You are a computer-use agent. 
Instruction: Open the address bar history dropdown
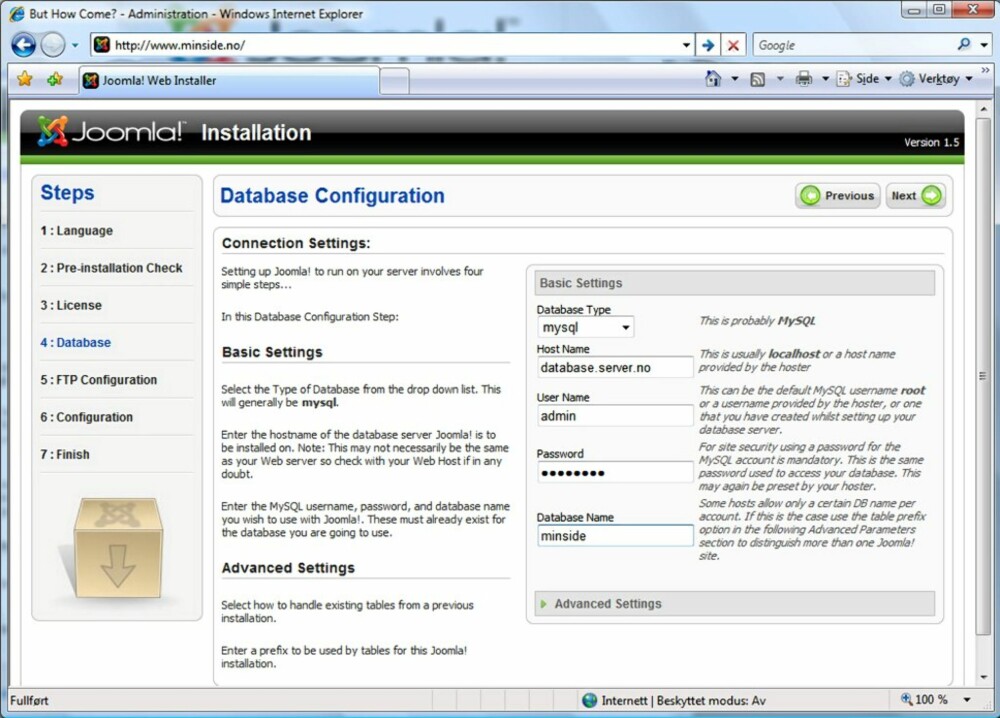click(686, 45)
